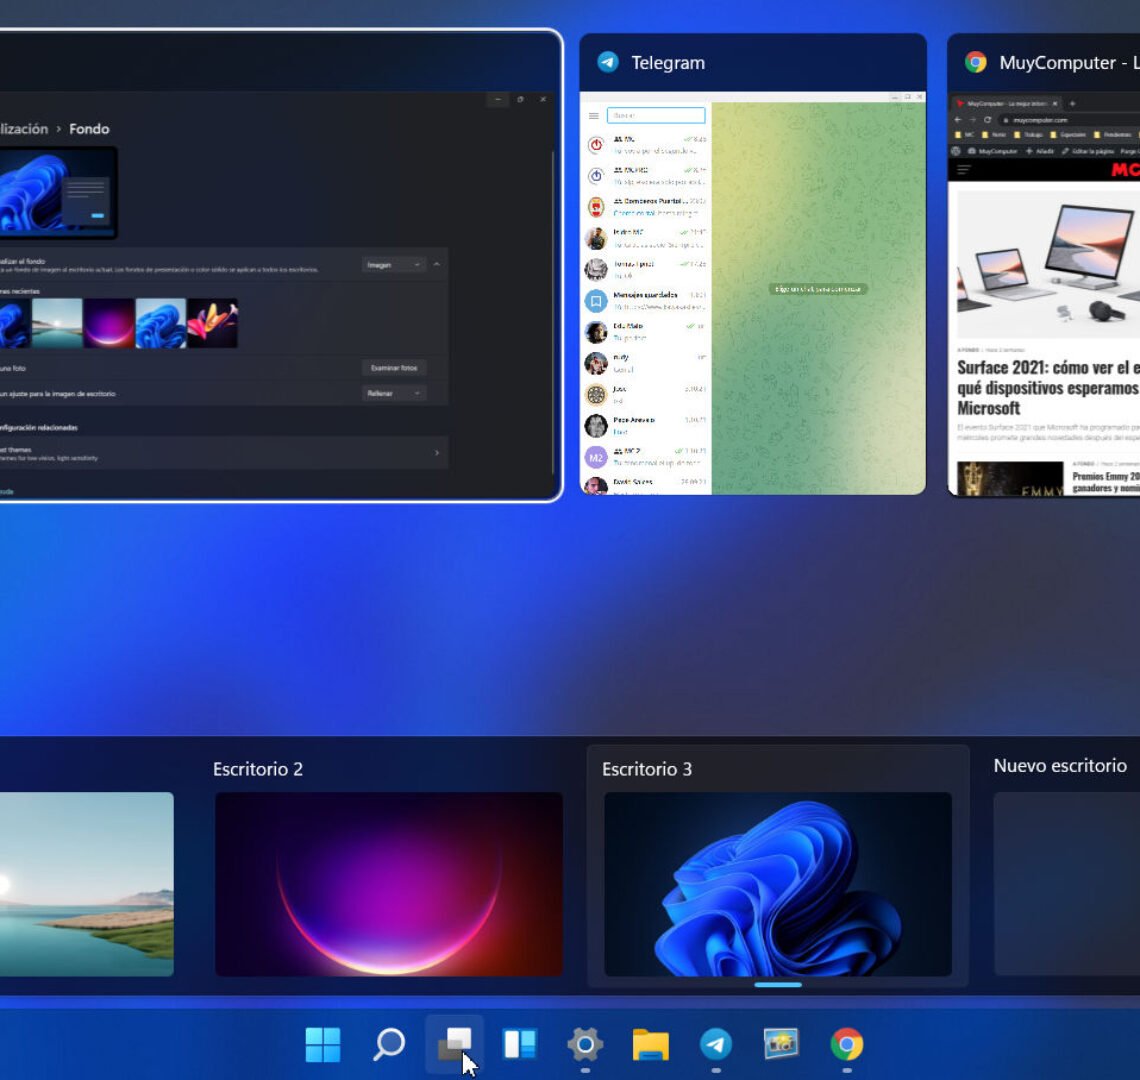Open Mensajes guardados bookmark chat
The width and height of the screenshot is (1140, 1080).
(x=596, y=300)
